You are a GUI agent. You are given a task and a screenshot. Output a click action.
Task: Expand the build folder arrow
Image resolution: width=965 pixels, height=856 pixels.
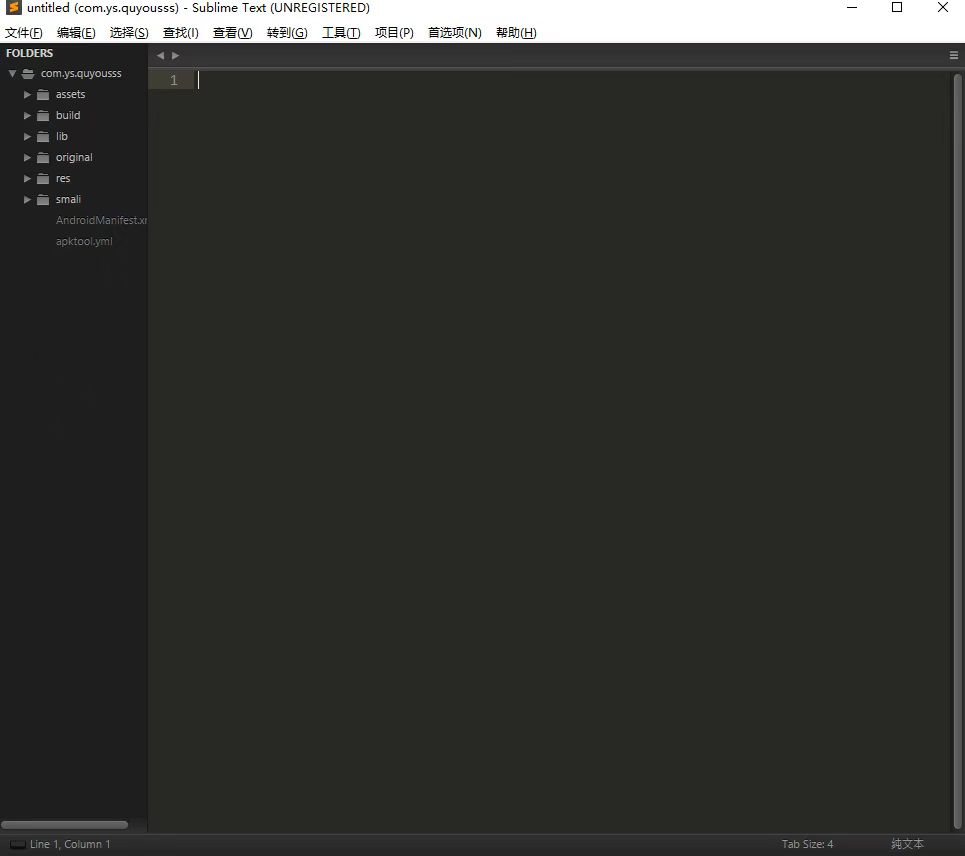coord(28,115)
